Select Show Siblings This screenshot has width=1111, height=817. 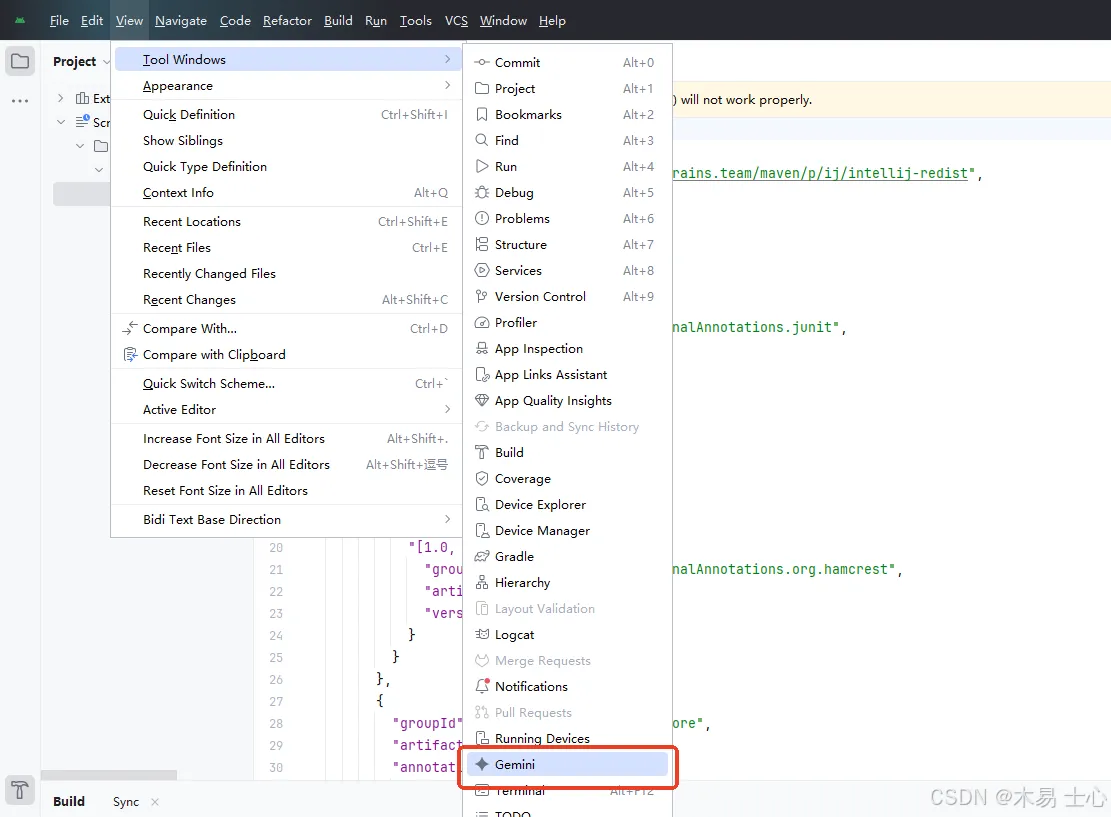coord(287,140)
